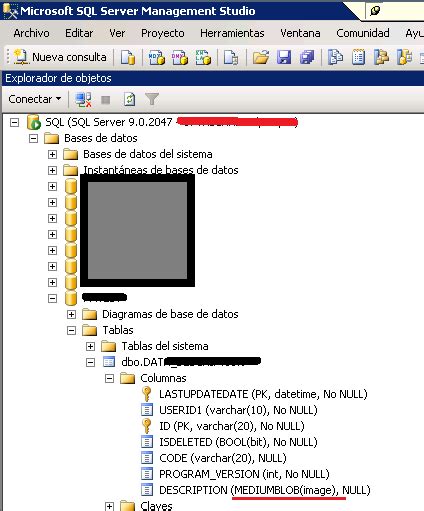Select the CODE varchar(20) column

click(223, 458)
